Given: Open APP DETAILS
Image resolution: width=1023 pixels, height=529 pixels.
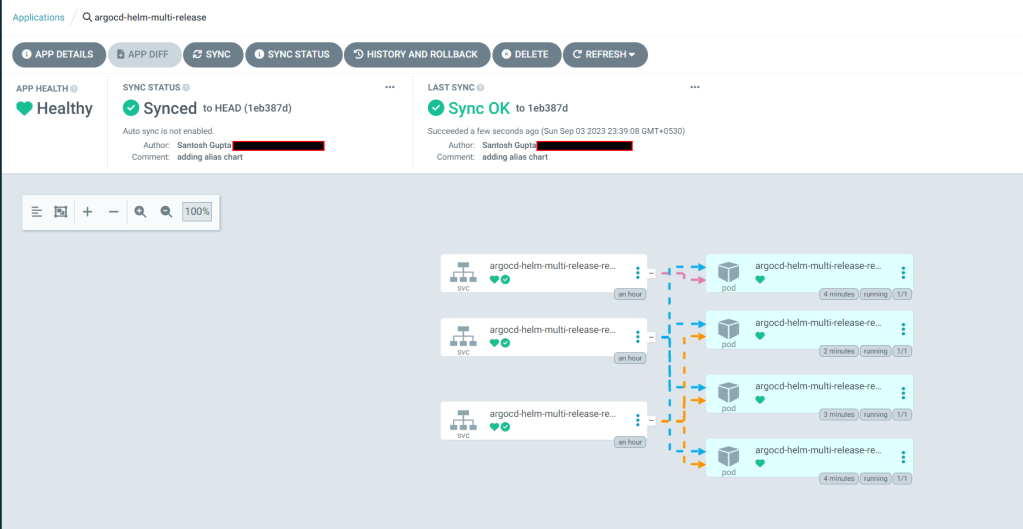Looking at the screenshot, I should pos(59,54).
